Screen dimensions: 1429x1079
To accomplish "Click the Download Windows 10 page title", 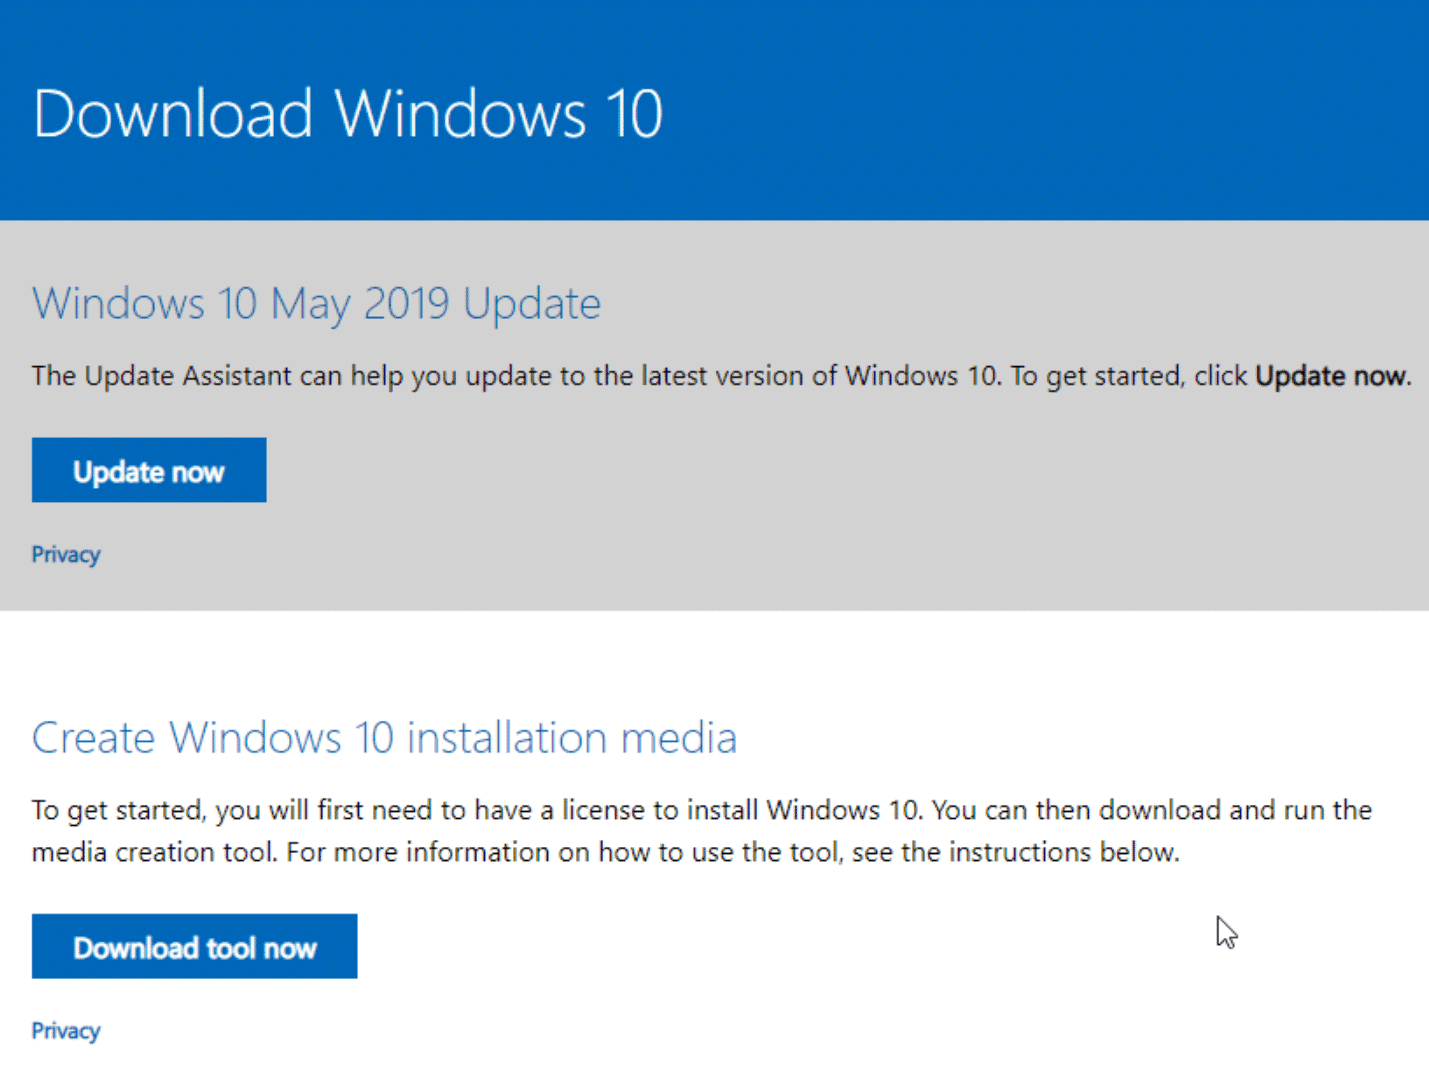I will [348, 113].
